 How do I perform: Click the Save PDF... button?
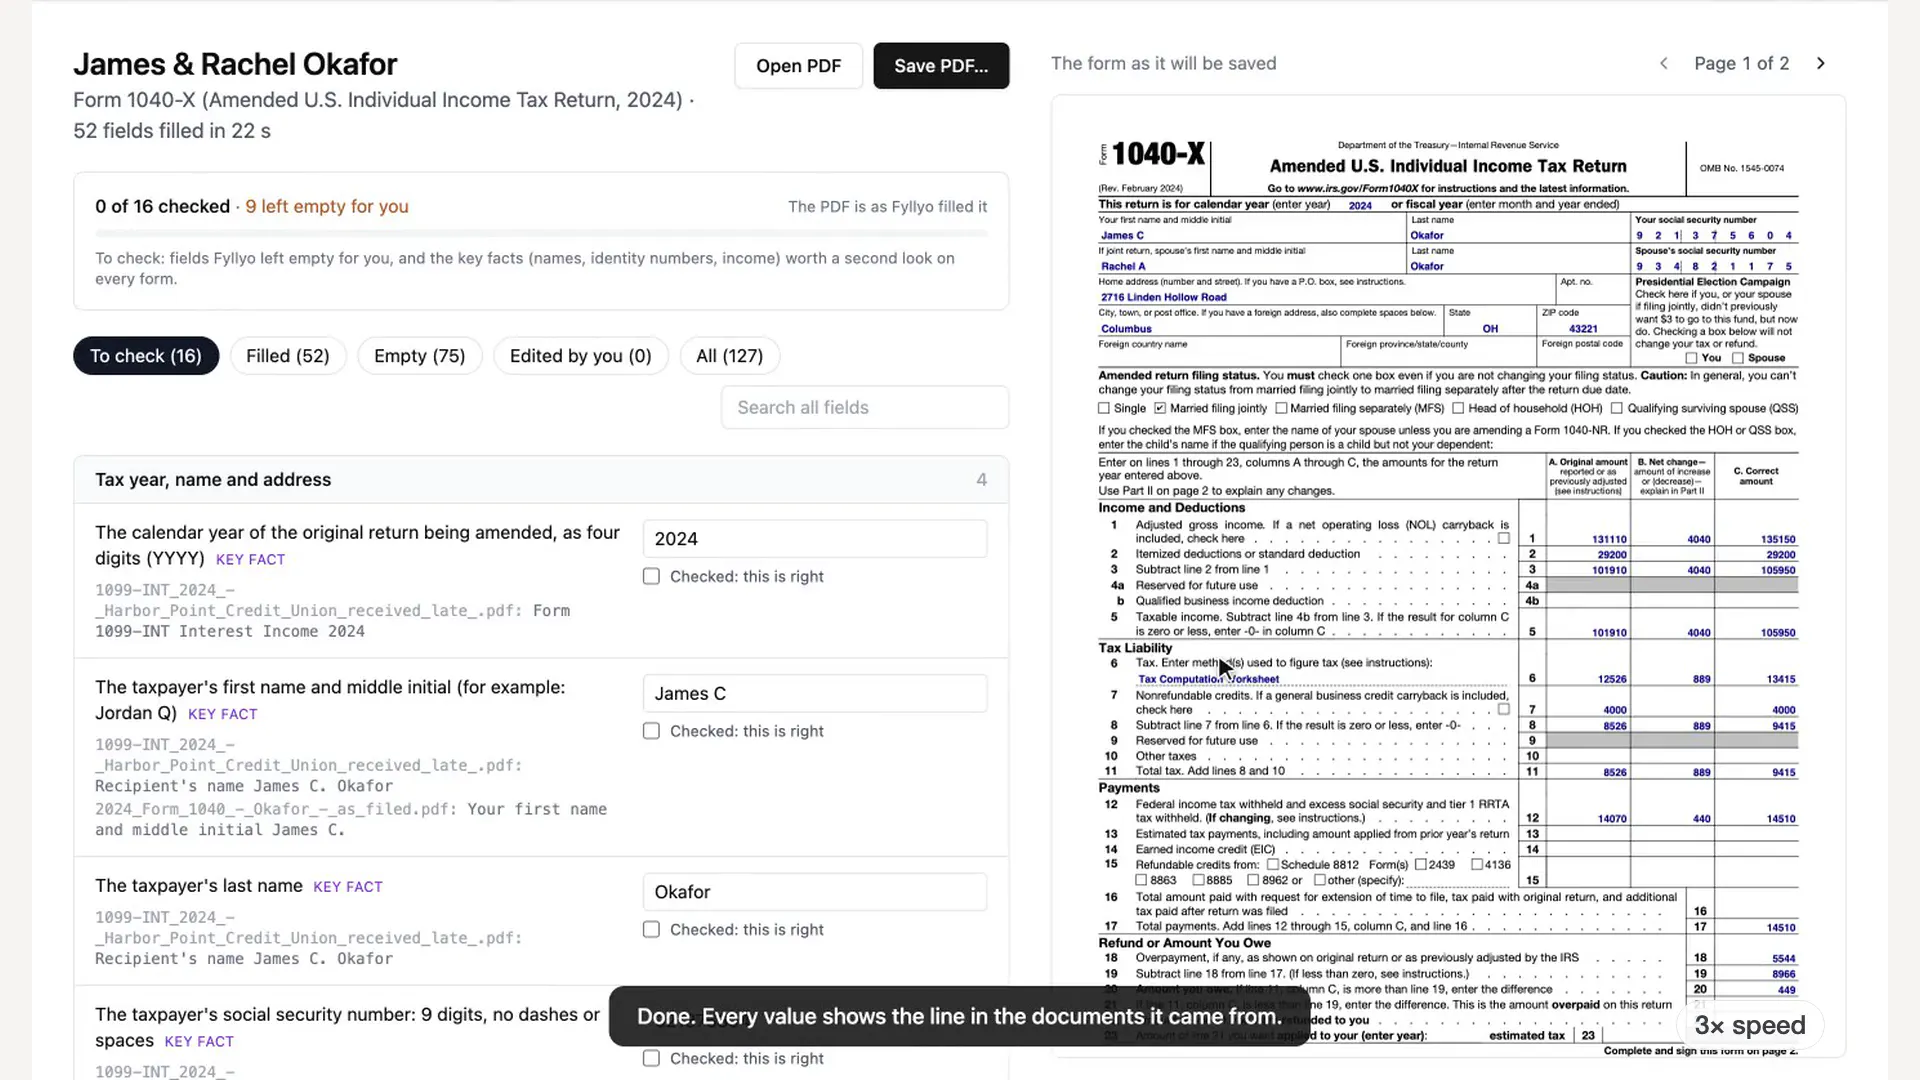pyautogui.click(x=941, y=66)
